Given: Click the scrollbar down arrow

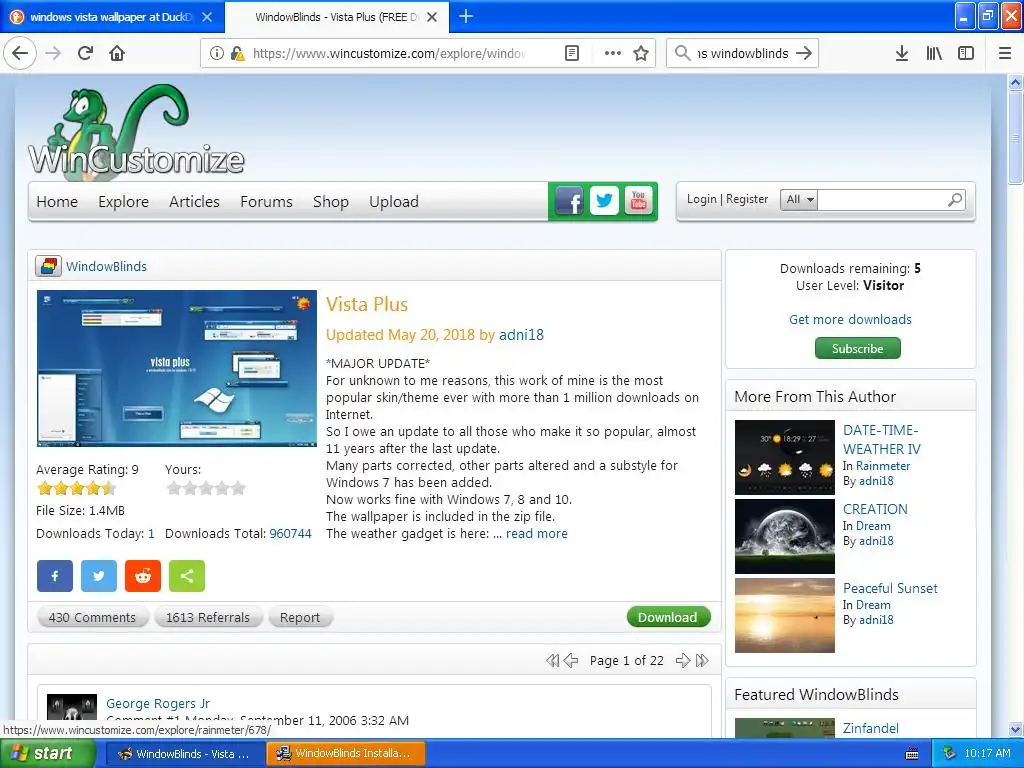Looking at the screenshot, I should click(1015, 729).
